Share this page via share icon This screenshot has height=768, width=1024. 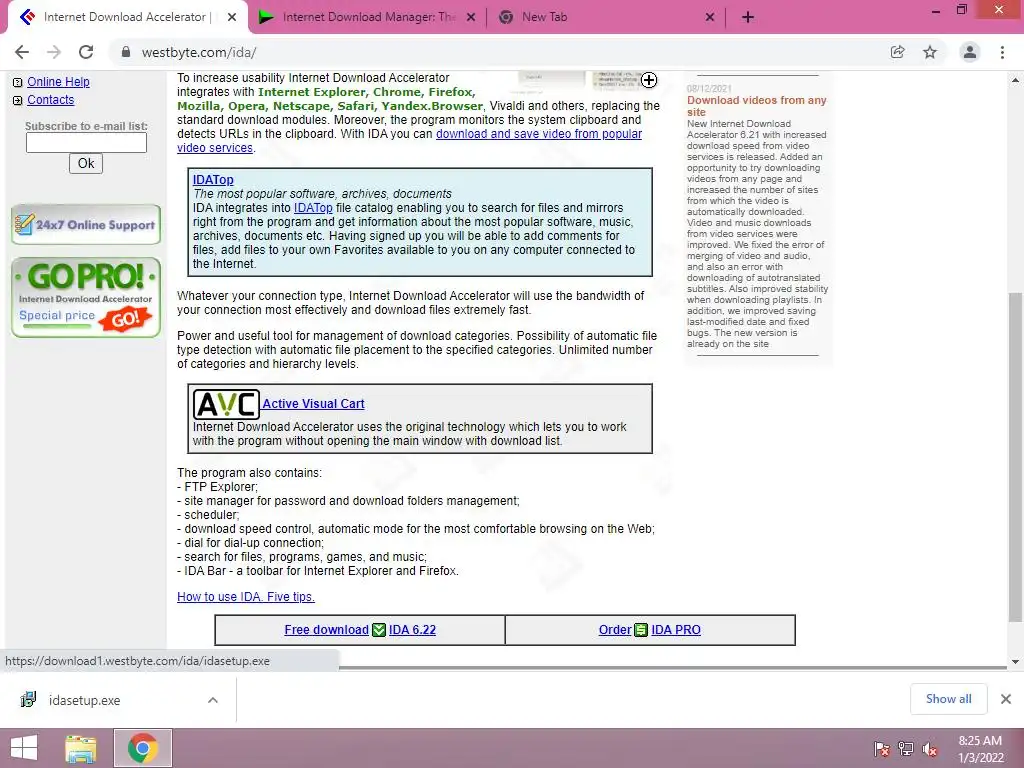(897, 52)
